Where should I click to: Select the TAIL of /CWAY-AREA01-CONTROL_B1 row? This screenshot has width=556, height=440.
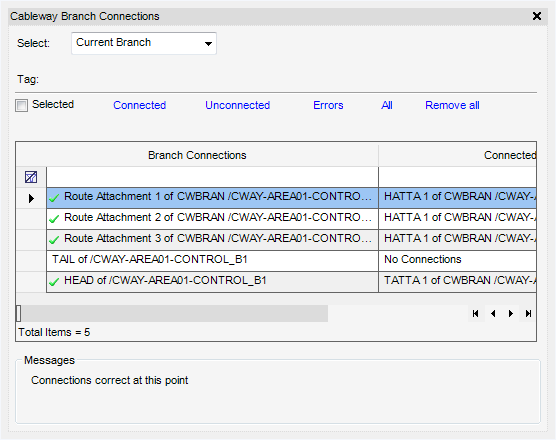tap(212, 261)
